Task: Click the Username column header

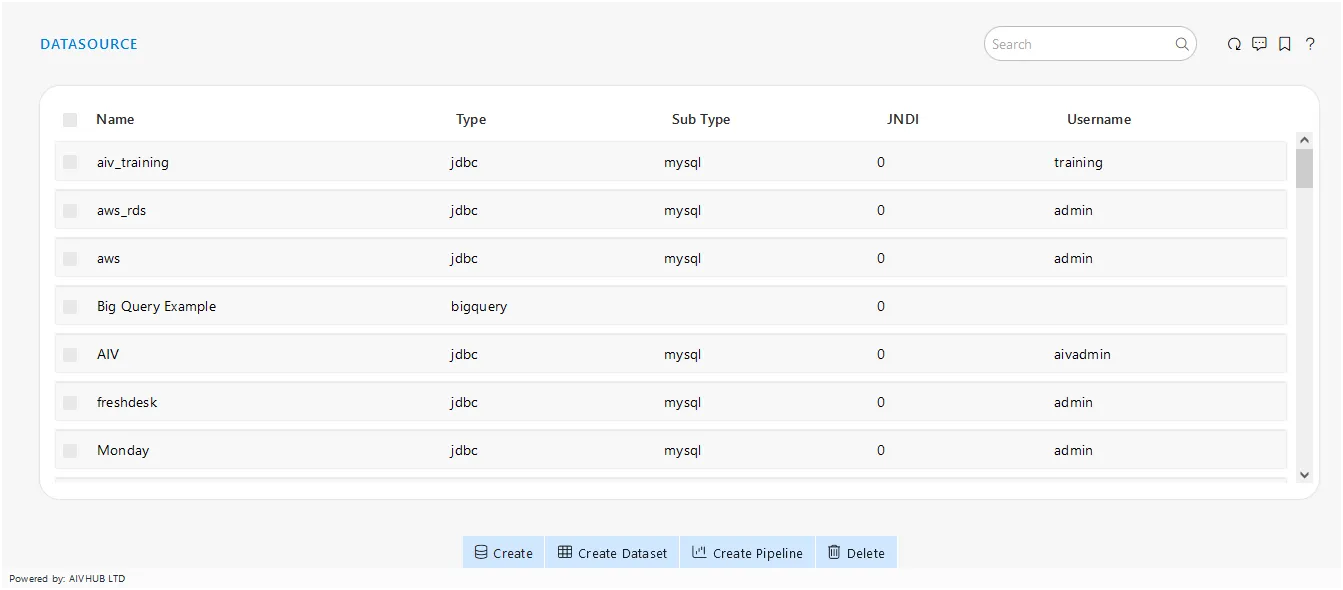Action: point(1099,119)
